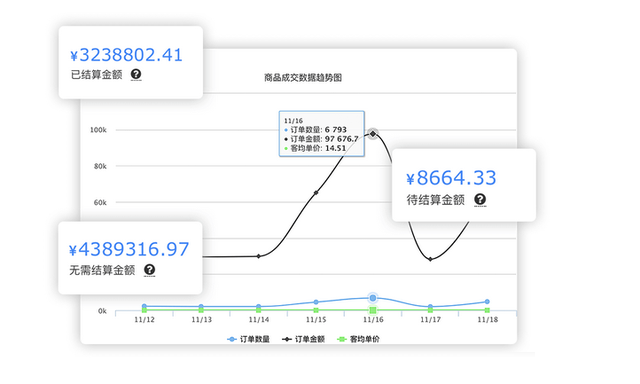Click help icon beside 已结算金额
Image resolution: width=640 pixels, height=384 pixels.
tap(136, 74)
